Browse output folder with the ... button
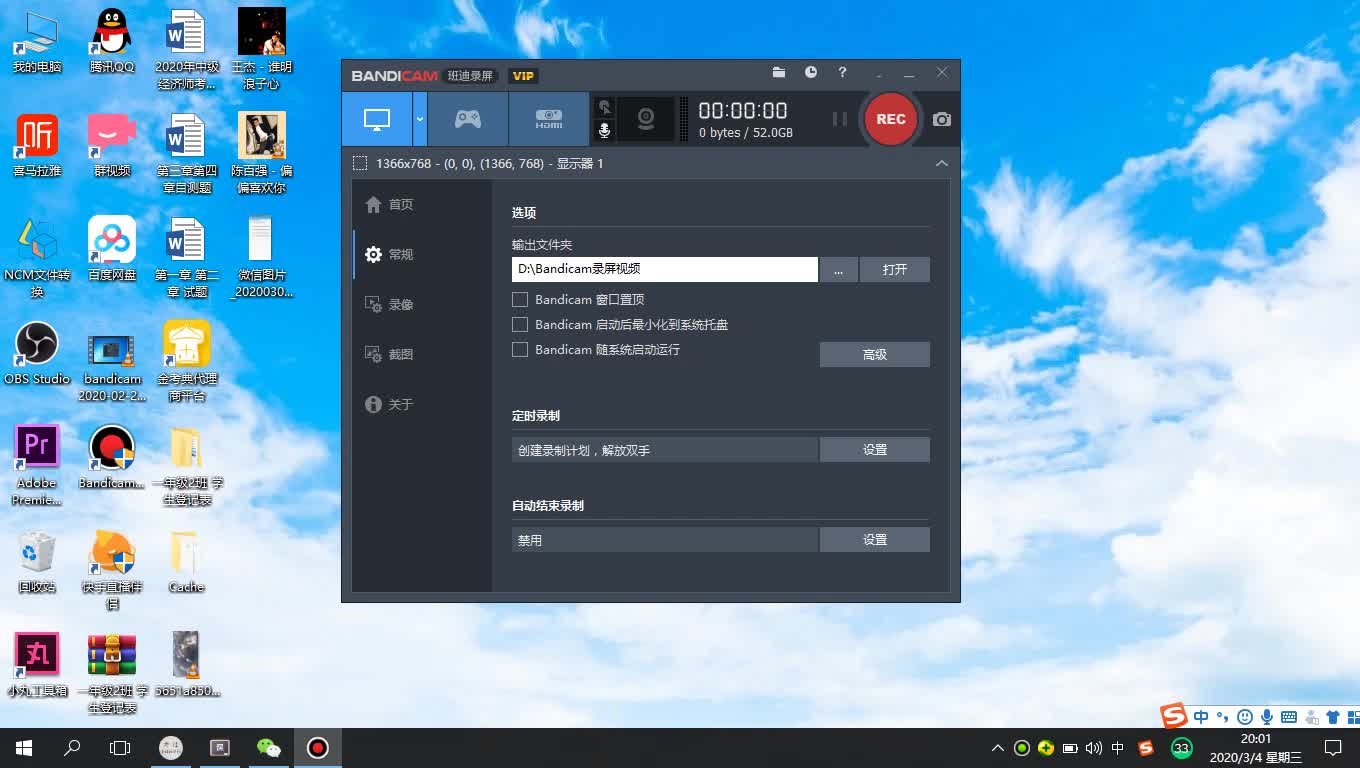 coord(839,269)
